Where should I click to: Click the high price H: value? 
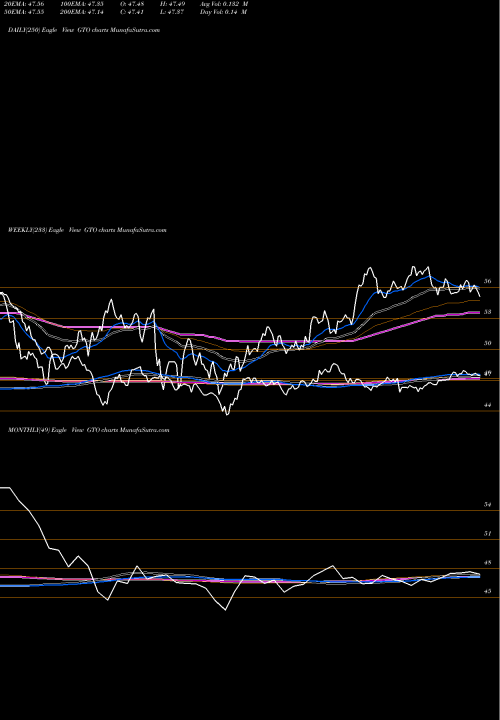[173, 4]
